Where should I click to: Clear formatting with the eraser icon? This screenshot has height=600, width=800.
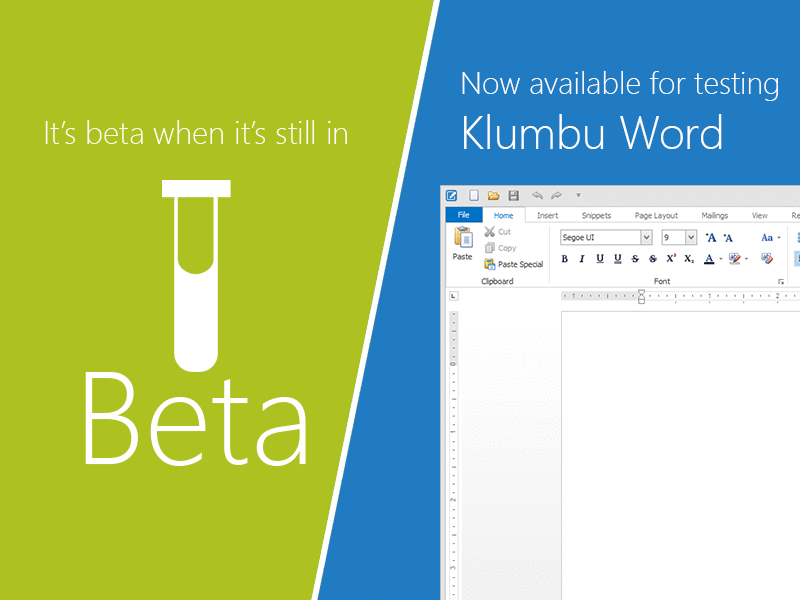[x=767, y=259]
